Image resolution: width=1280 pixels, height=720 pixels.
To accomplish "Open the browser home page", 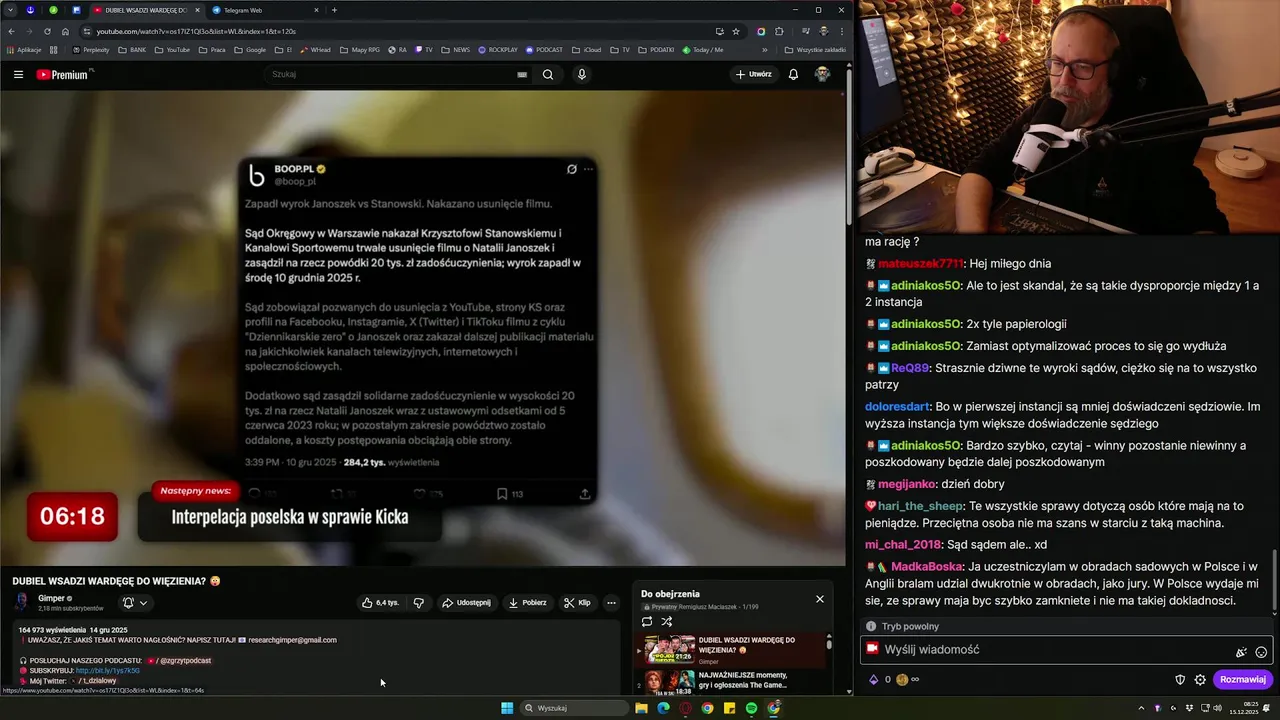I will click(x=65, y=31).
